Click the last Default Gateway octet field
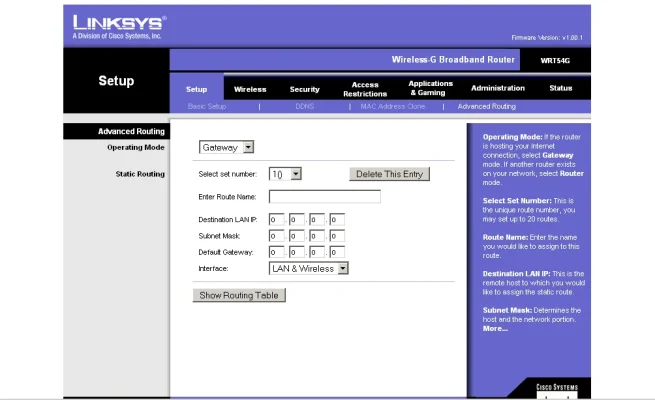655x400 pixels. tap(337, 252)
